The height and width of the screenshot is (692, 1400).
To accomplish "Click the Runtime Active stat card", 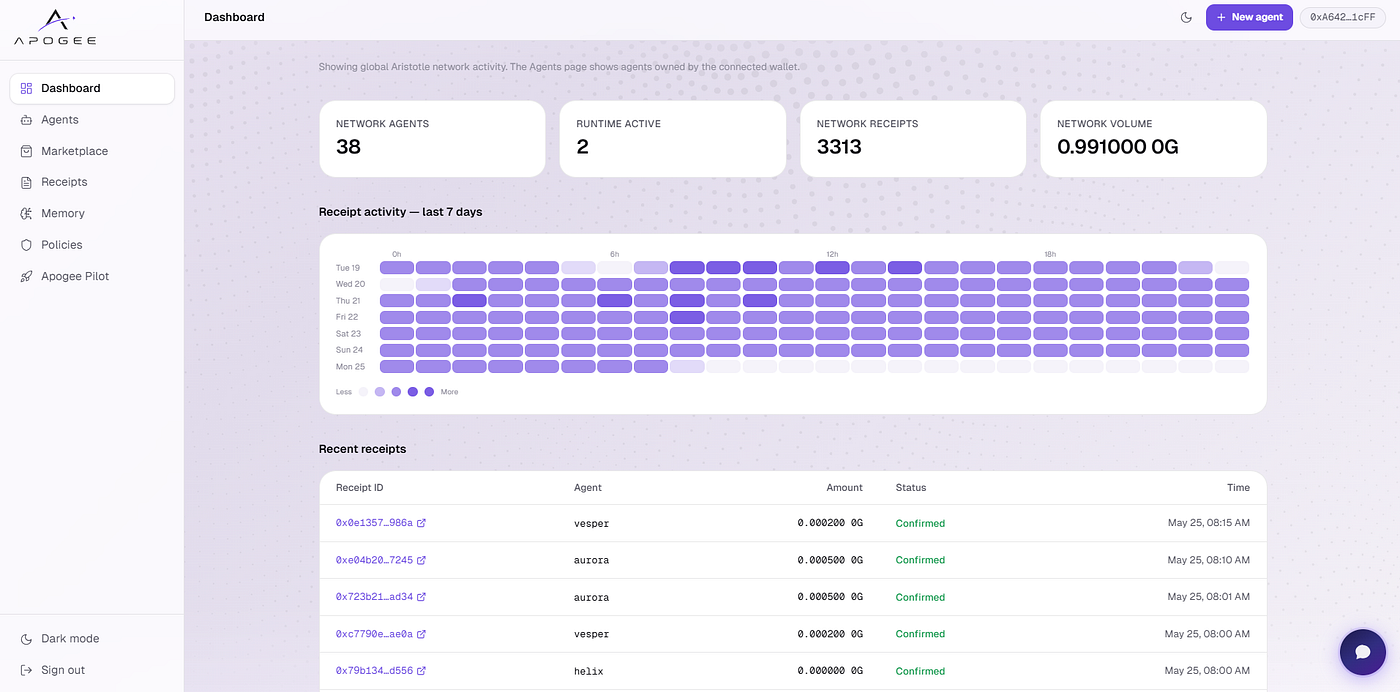I will [672, 139].
